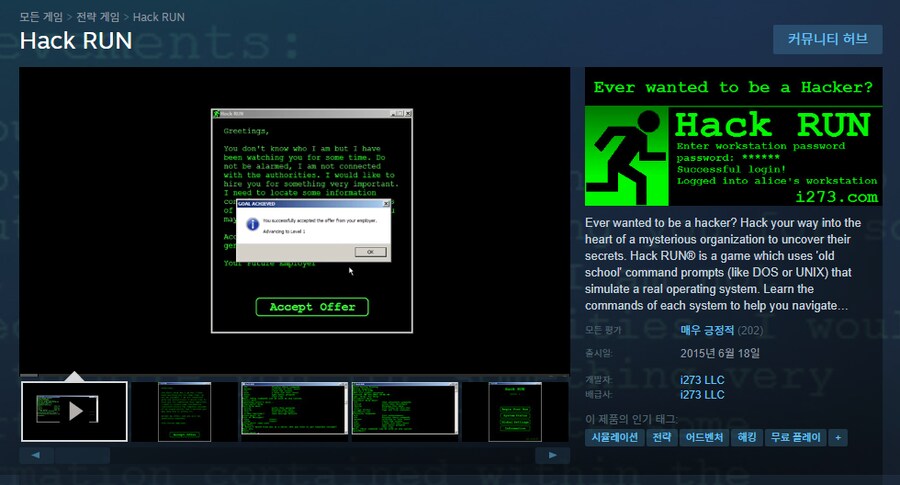This screenshot has height=485, width=900.
Task: Click the Hack RUN page title
Action: 76,41
